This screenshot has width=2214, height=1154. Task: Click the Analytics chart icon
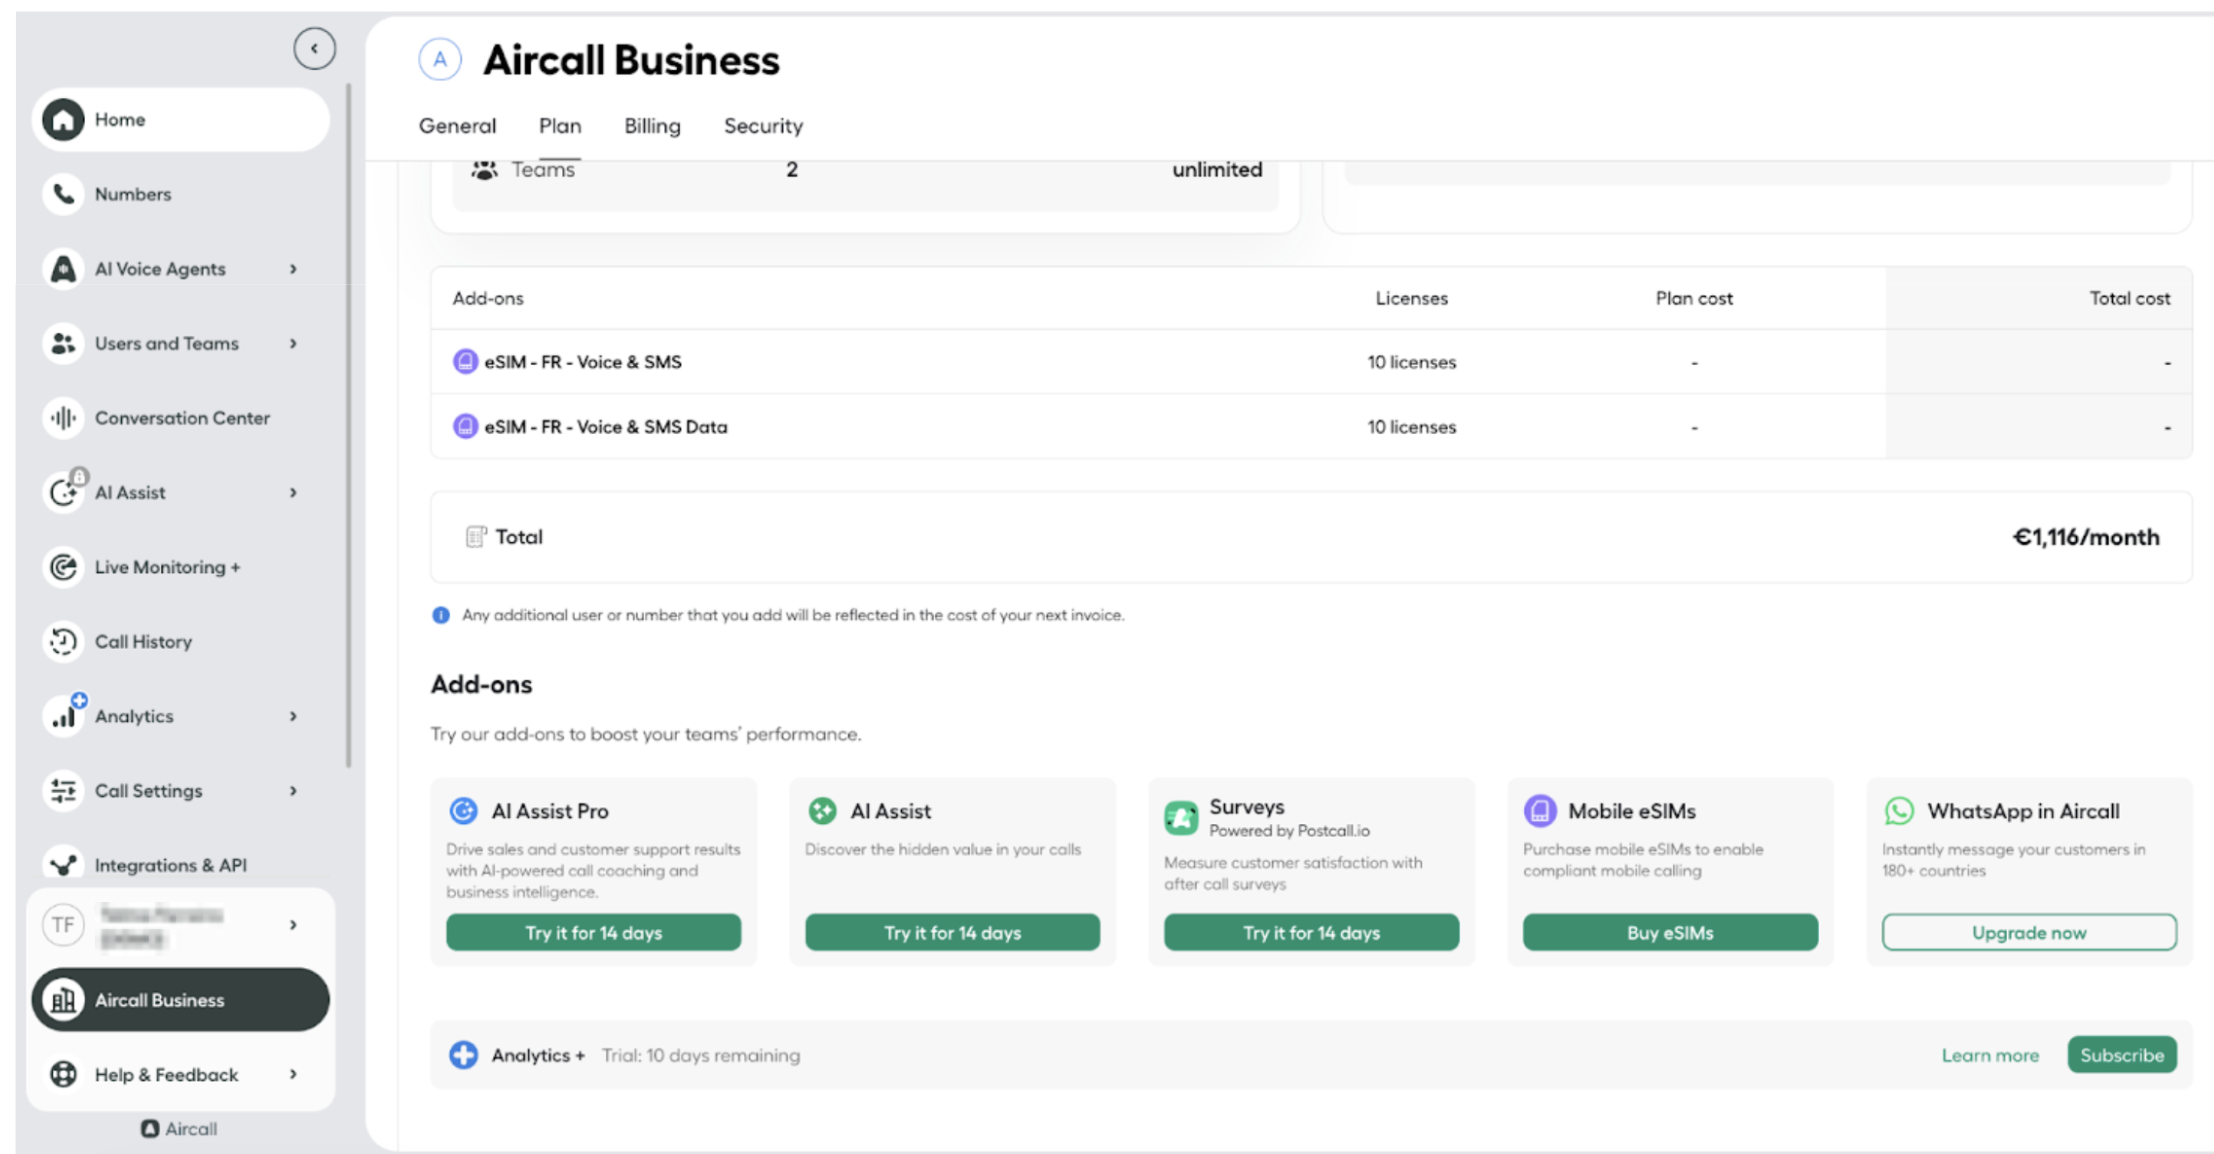(x=63, y=716)
